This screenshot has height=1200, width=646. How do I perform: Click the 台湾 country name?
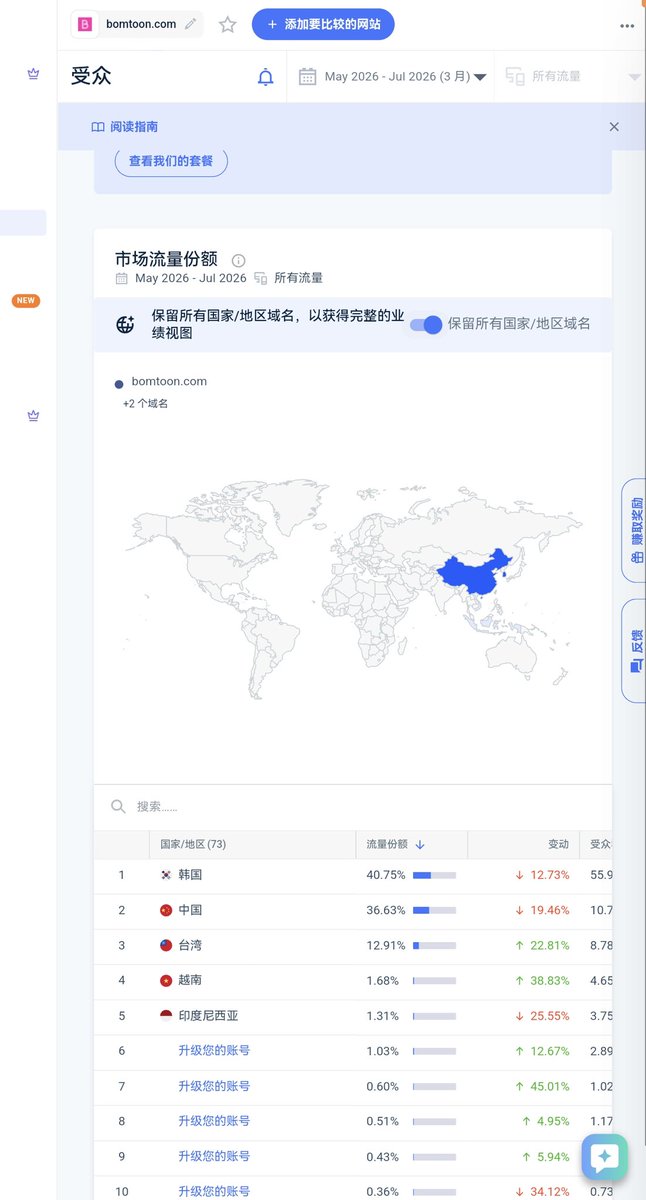[190, 945]
